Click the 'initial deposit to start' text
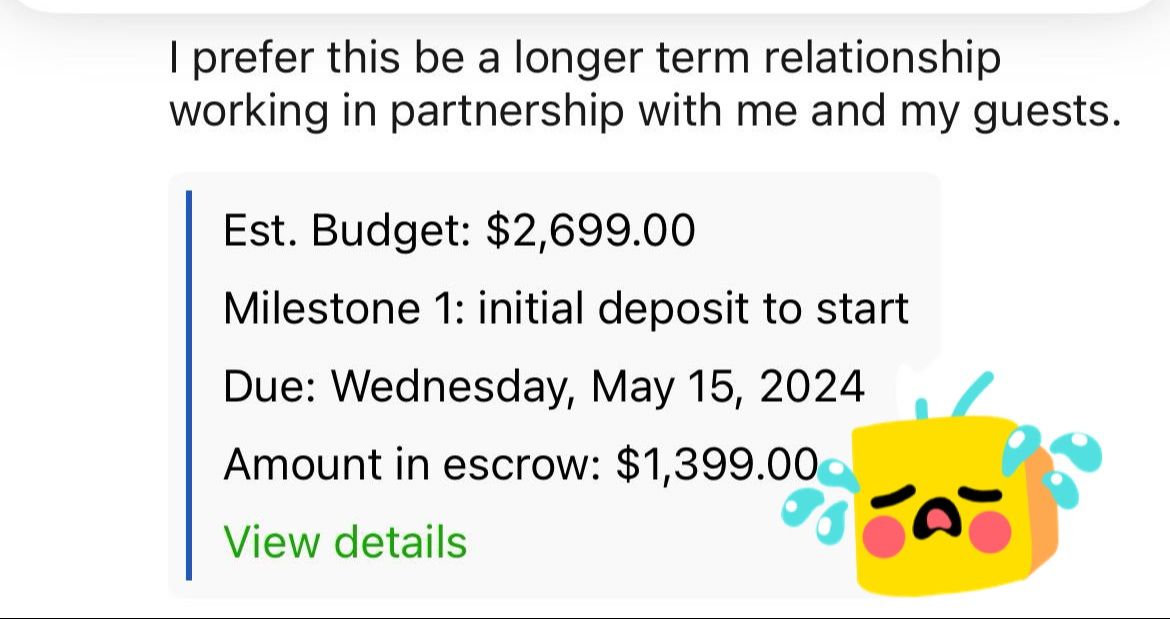The height and width of the screenshot is (619, 1170). pos(693,308)
